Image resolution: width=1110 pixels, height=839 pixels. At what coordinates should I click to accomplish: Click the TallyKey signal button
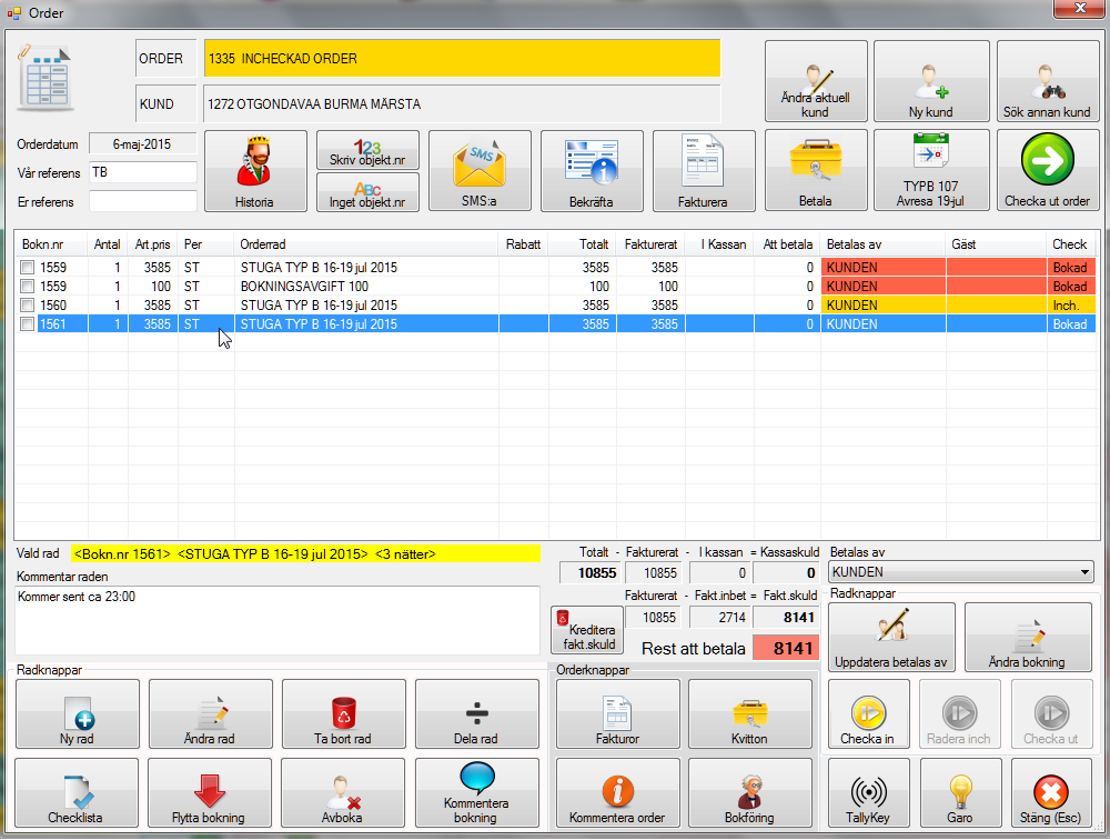(x=869, y=792)
